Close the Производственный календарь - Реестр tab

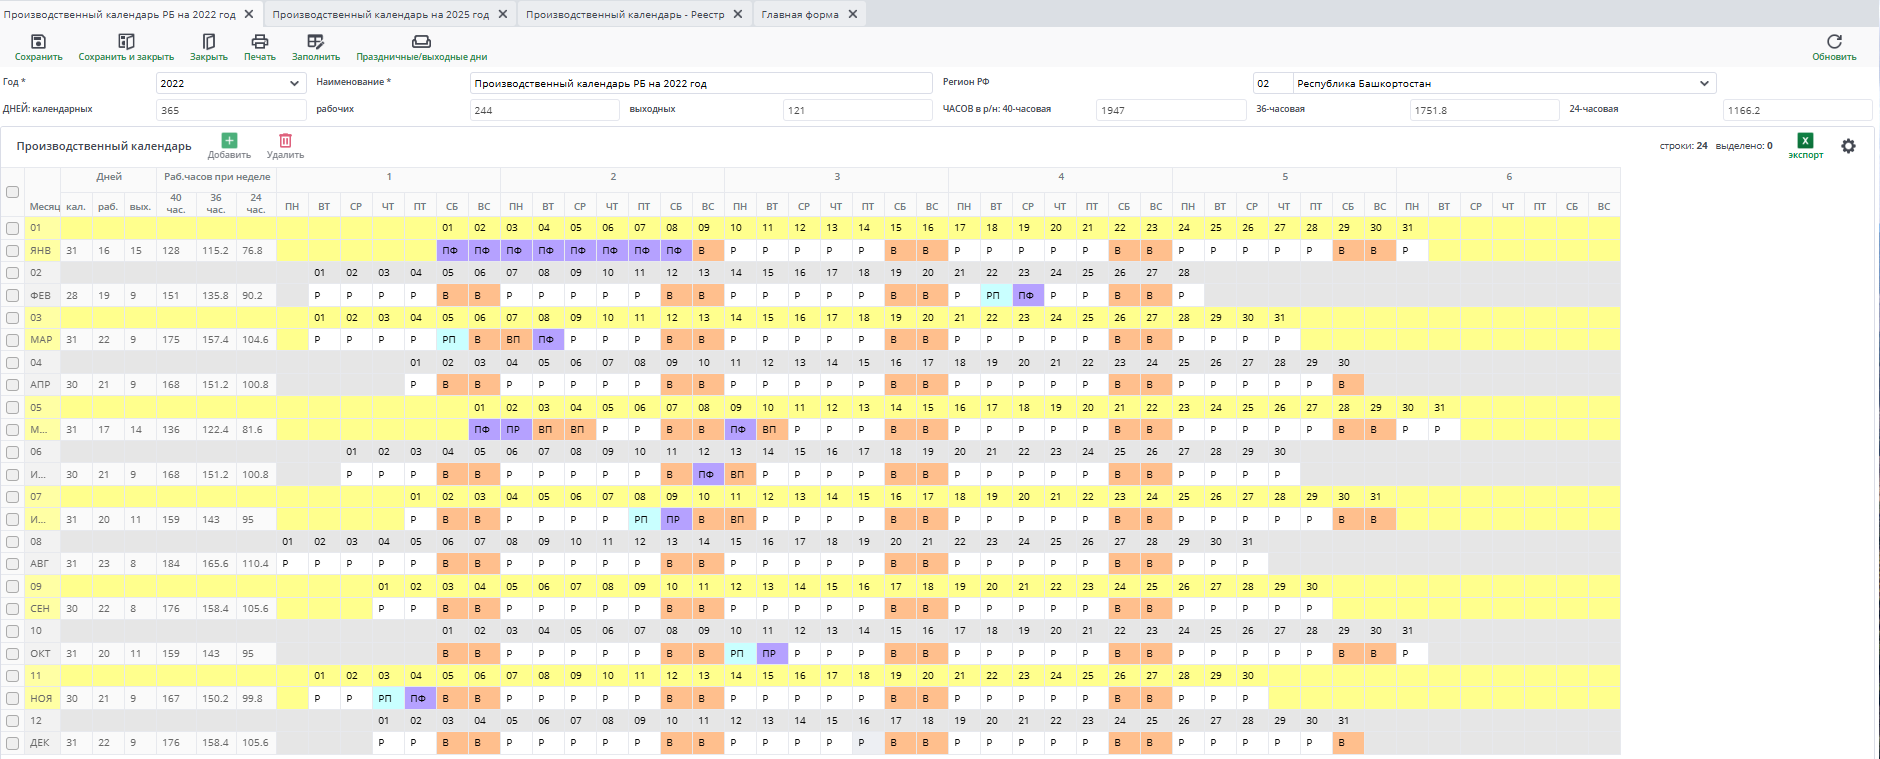tap(738, 14)
